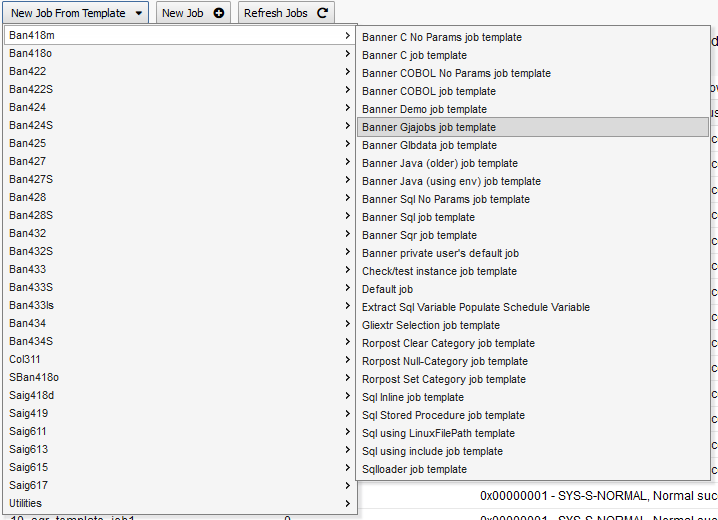Viewport: 718px width, 520px height.
Task: Expand the Utilities submenu arrow
Action: pyautogui.click(x=347, y=503)
